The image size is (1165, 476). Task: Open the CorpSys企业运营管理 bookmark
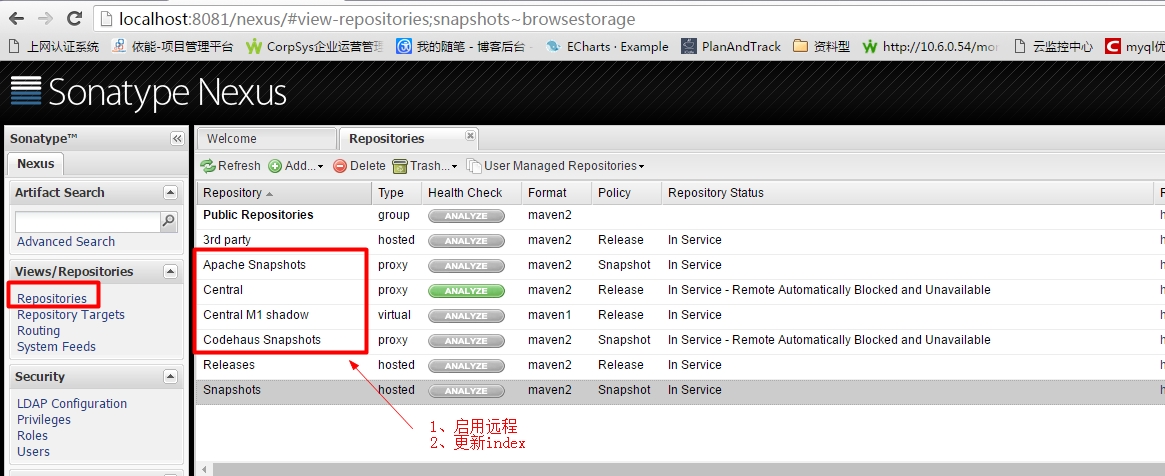click(315, 47)
